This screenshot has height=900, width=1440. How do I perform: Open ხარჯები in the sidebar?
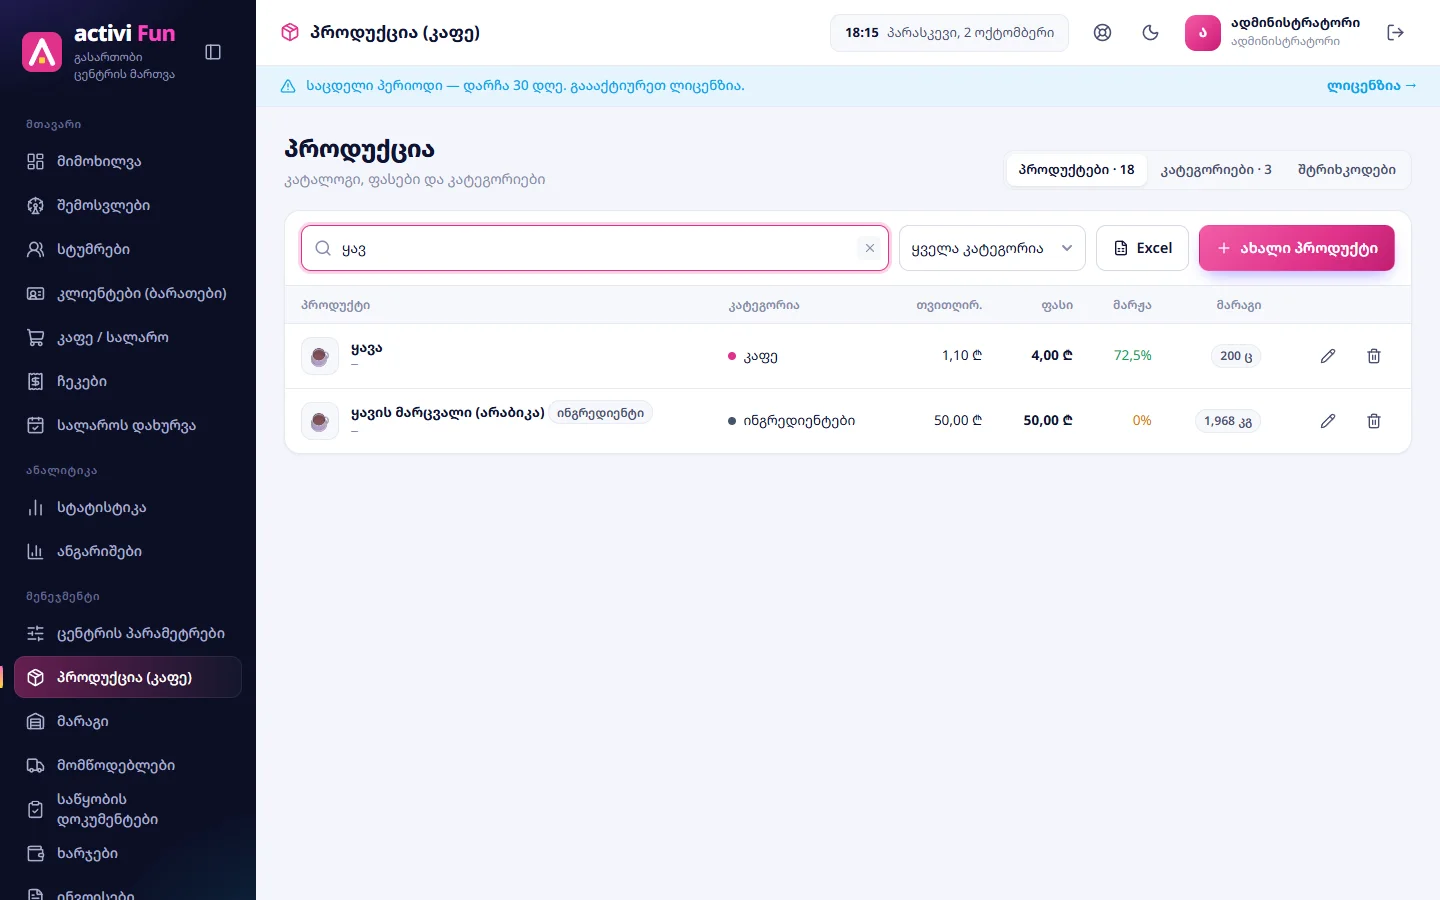coord(128,854)
